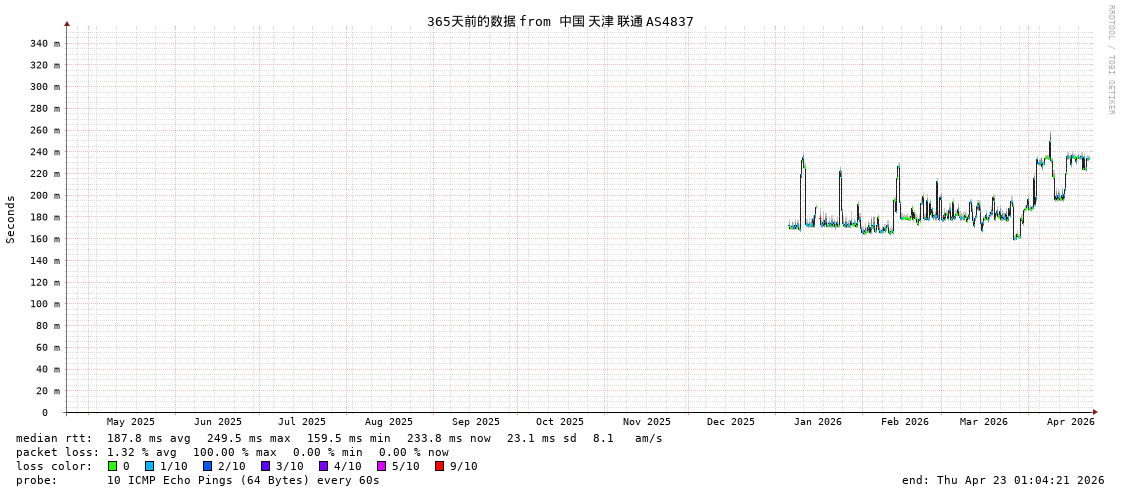Click the Jan 2026 x-axis label
Viewport: 1121px width, 494px height.
[x=817, y=422]
